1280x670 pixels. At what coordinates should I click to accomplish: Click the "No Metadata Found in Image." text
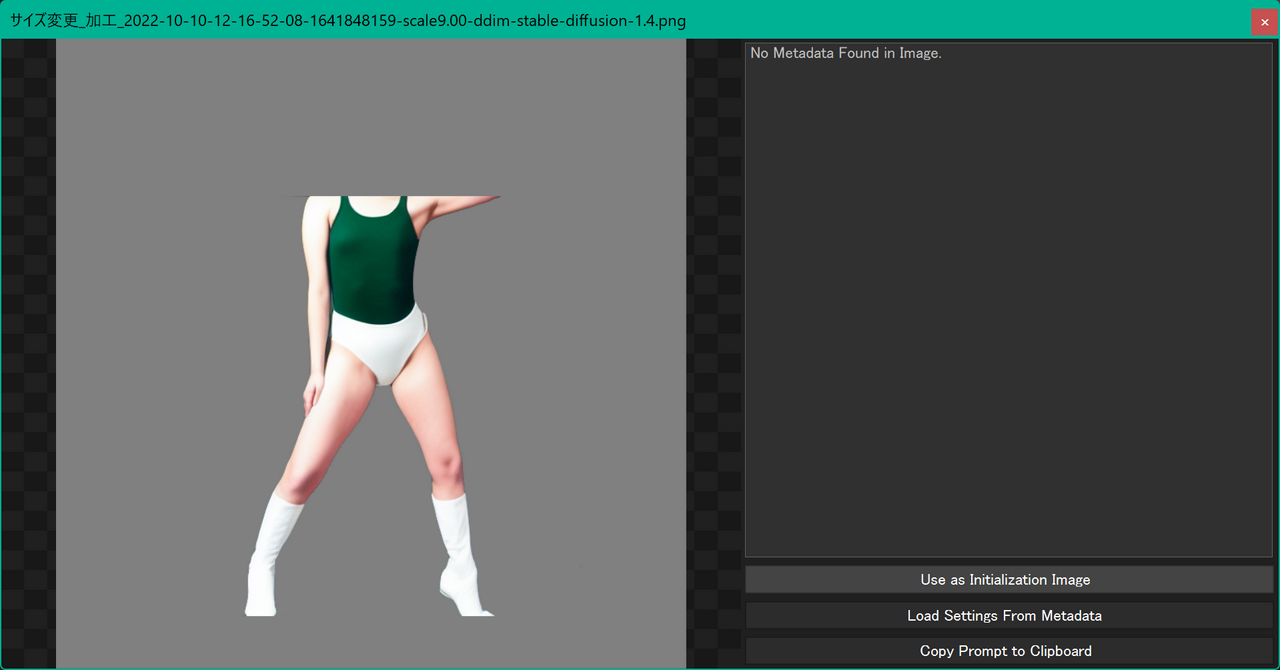pos(846,53)
